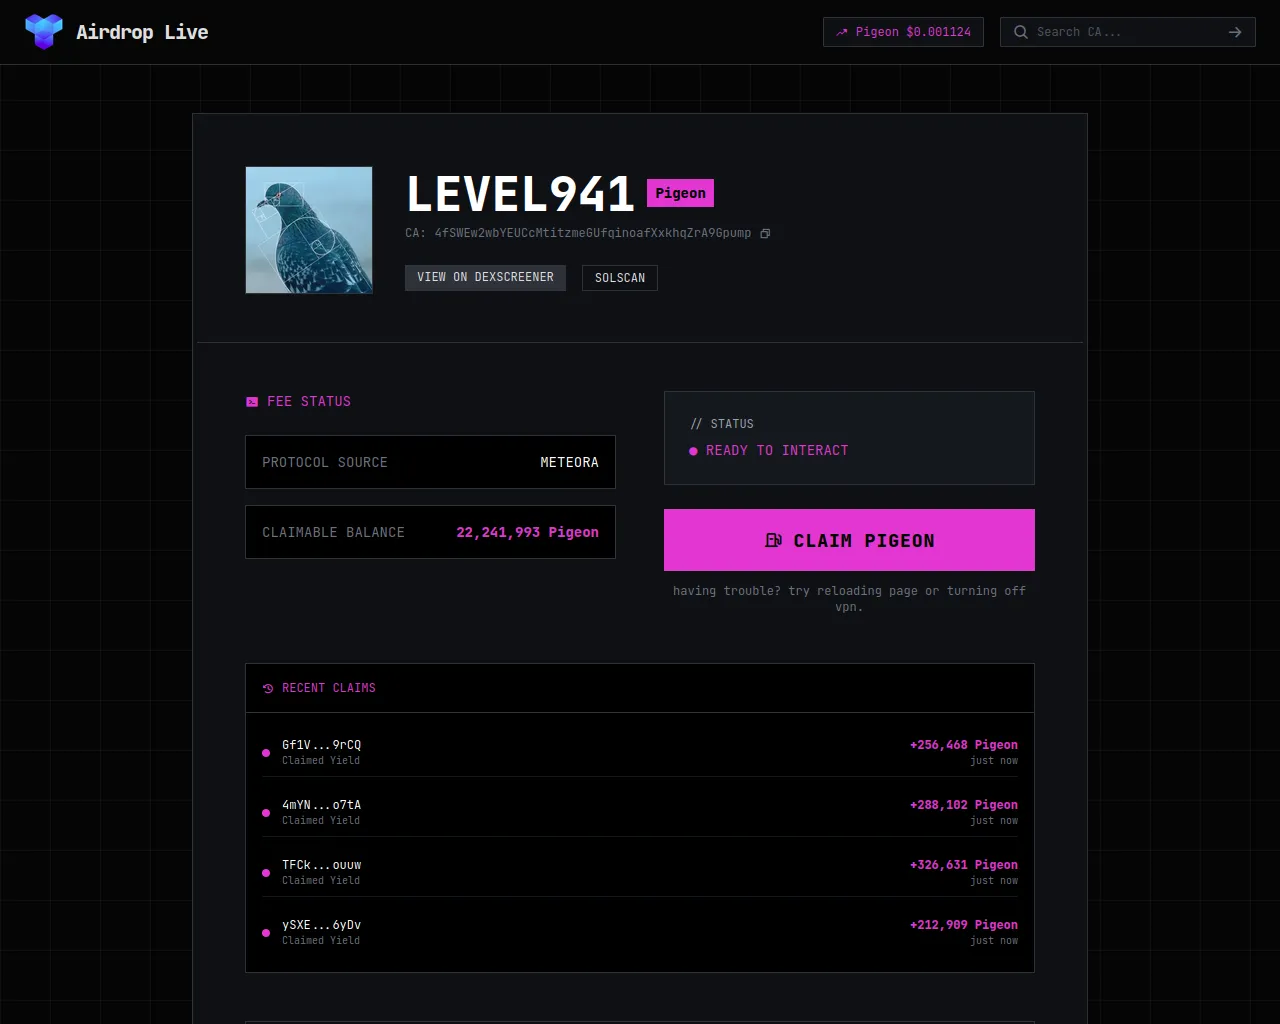The height and width of the screenshot is (1024, 1280).
Task: Click the Ready to Interact status text
Action: pos(777,451)
